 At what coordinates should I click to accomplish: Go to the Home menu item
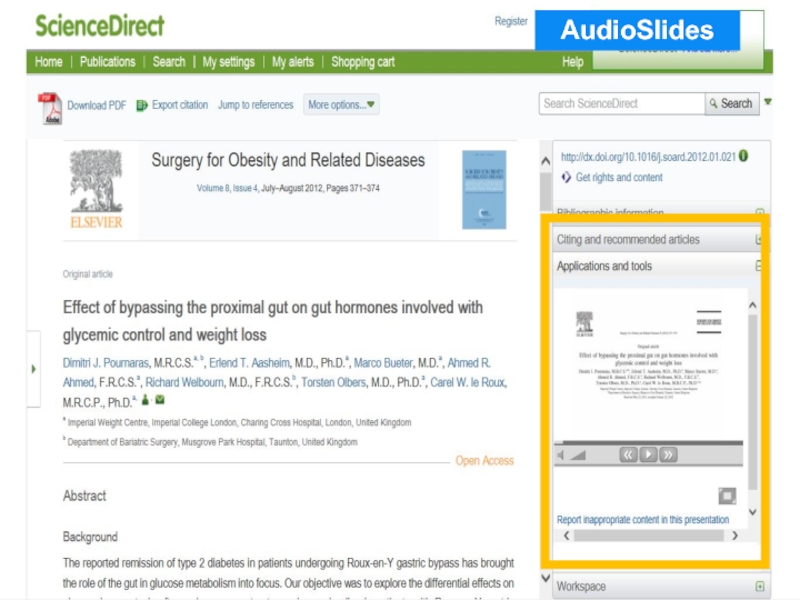pos(48,62)
